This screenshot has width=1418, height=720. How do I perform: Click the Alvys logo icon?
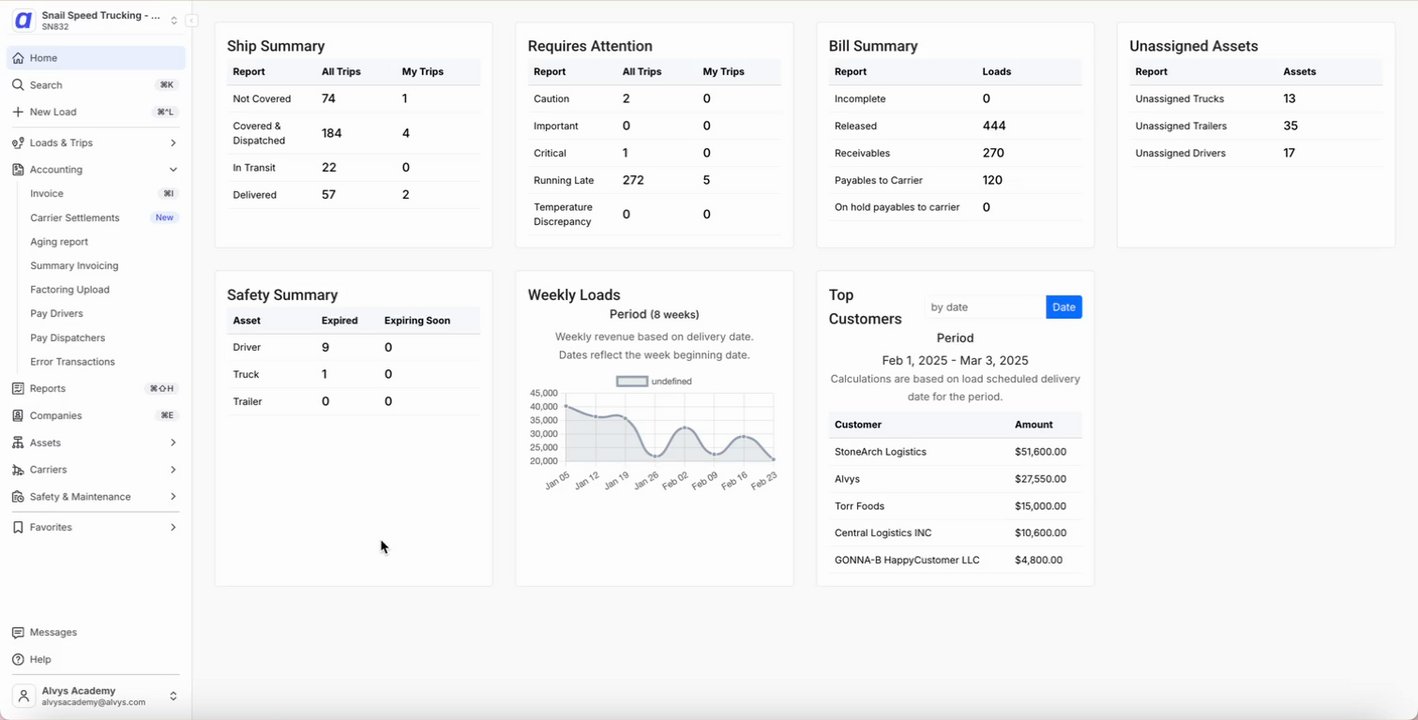(22, 20)
